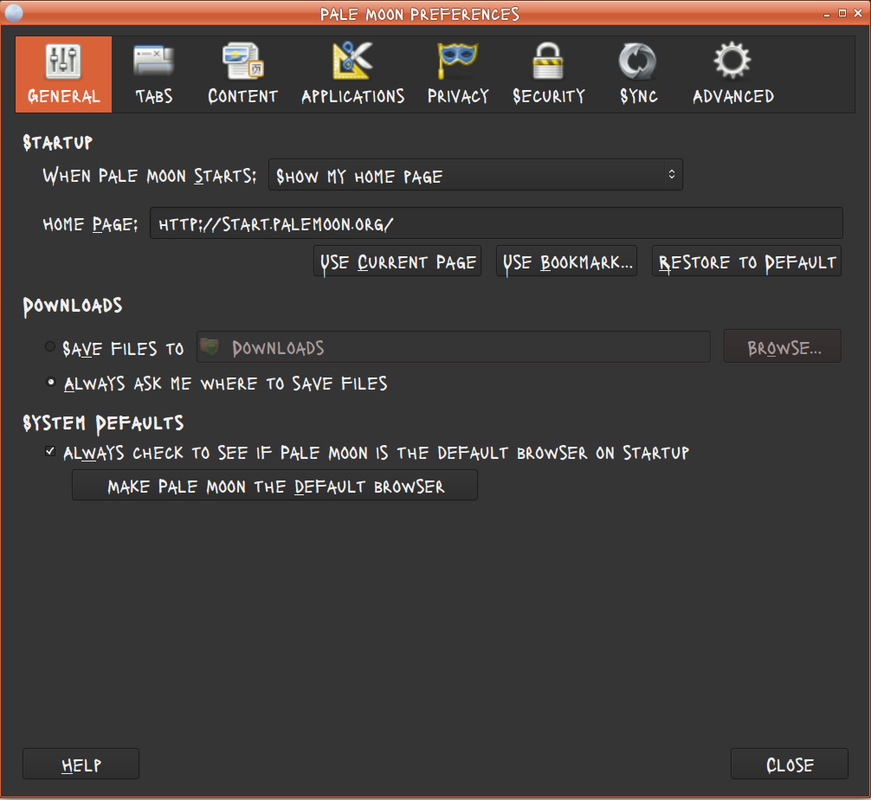Expand the 'When Pale Moon starts' dropdown

[x=475, y=175]
